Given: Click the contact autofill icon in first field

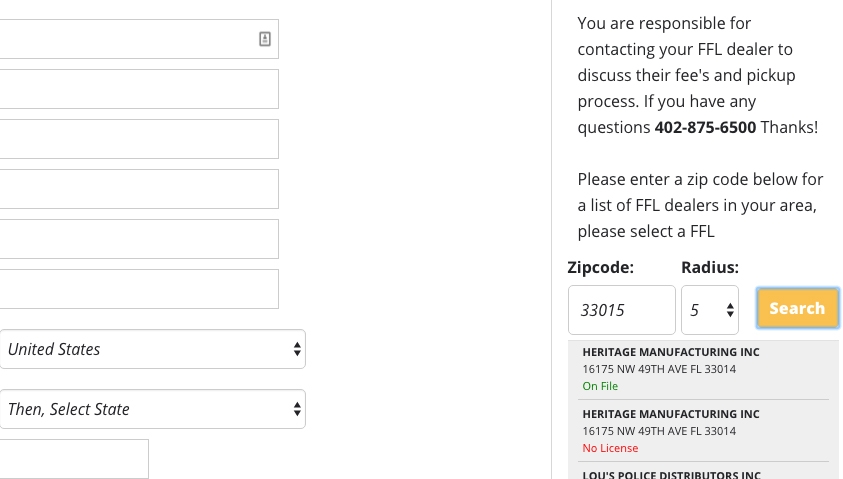Looking at the screenshot, I should pyautogui.click(x=265, y=39).
